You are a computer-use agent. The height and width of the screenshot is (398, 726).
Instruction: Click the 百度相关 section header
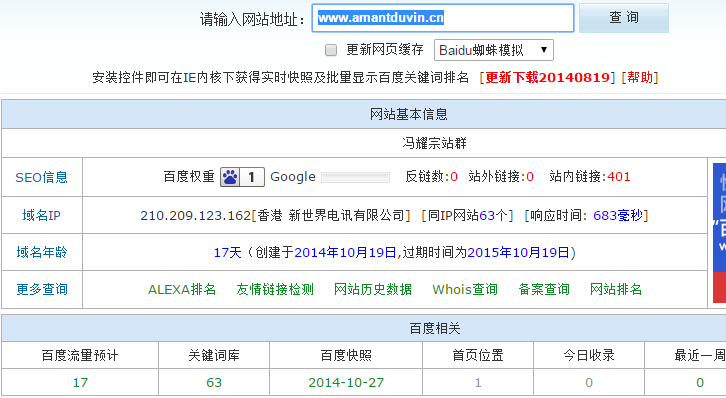click(435, 329)
